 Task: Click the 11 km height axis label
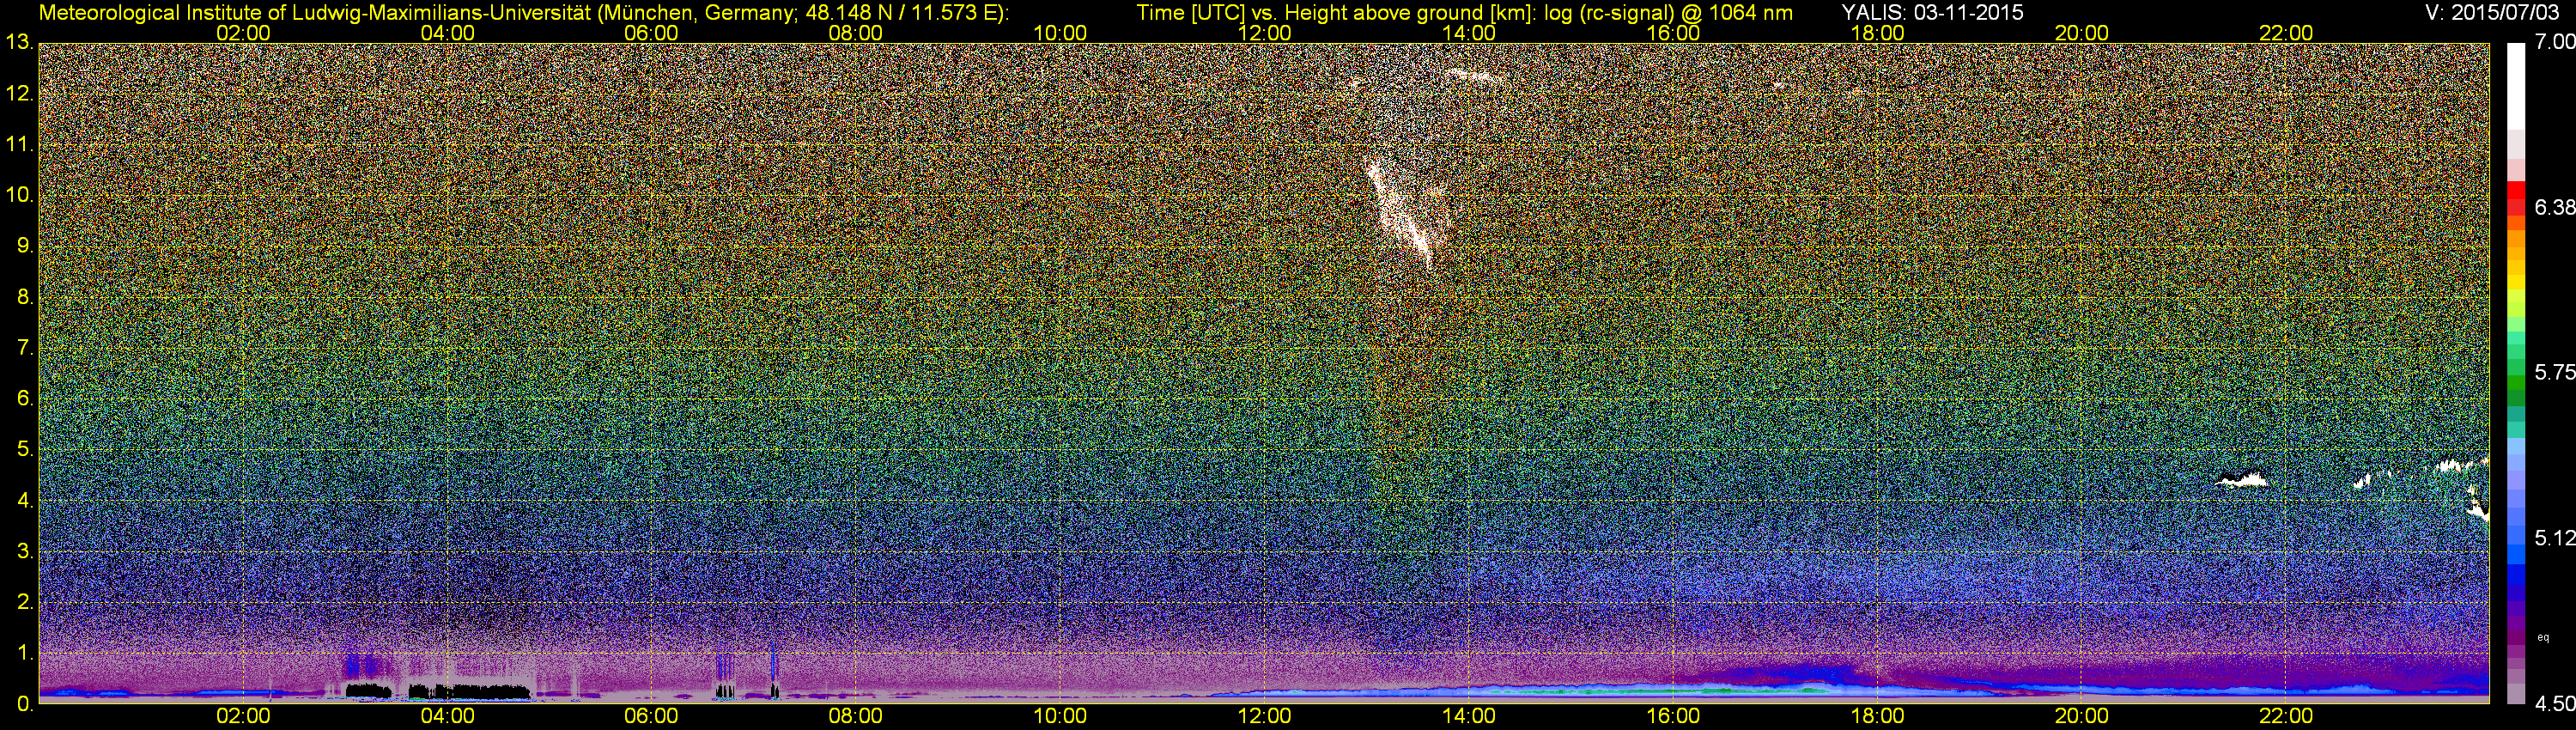(19, 145)
